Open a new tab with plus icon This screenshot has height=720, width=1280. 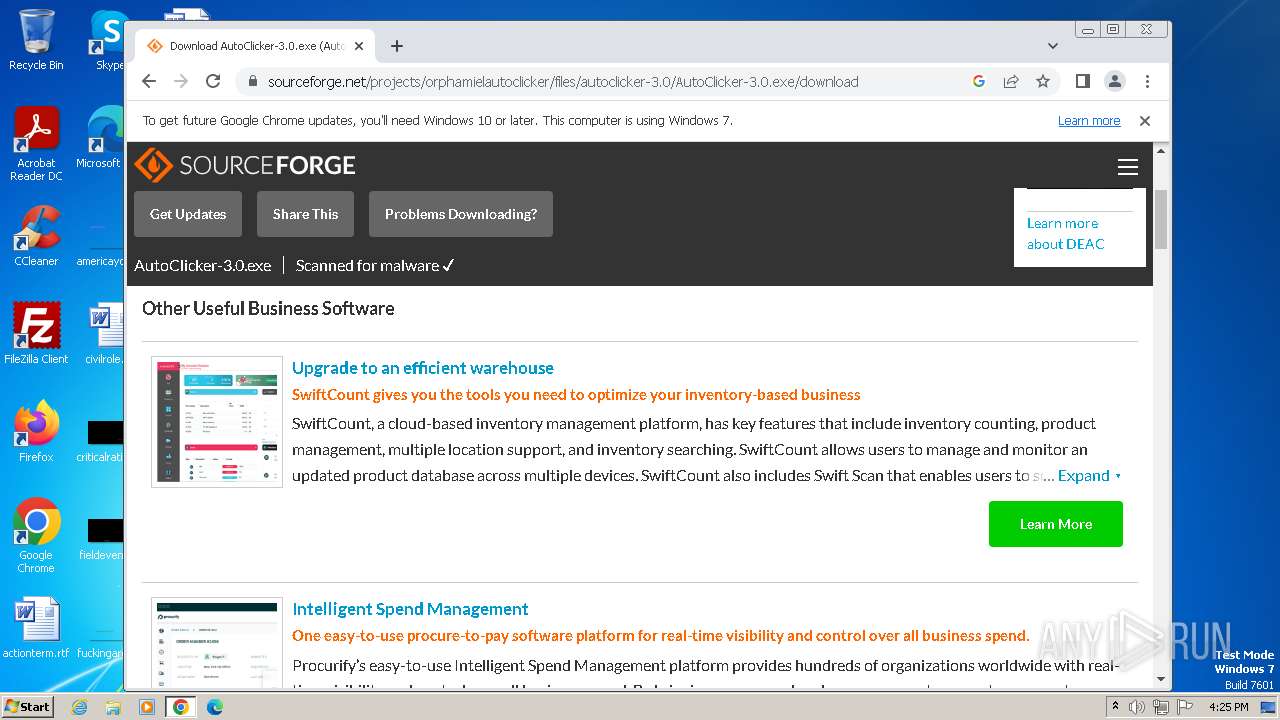(397, 46)
